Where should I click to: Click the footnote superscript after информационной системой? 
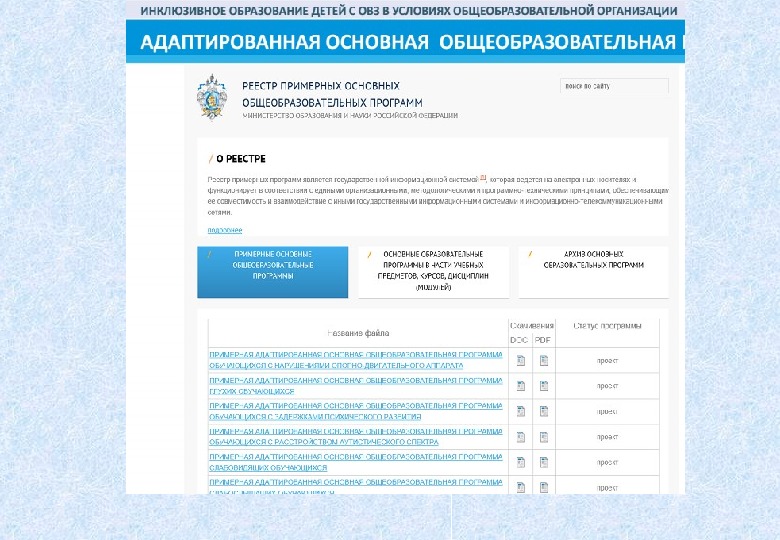(483, 177)
